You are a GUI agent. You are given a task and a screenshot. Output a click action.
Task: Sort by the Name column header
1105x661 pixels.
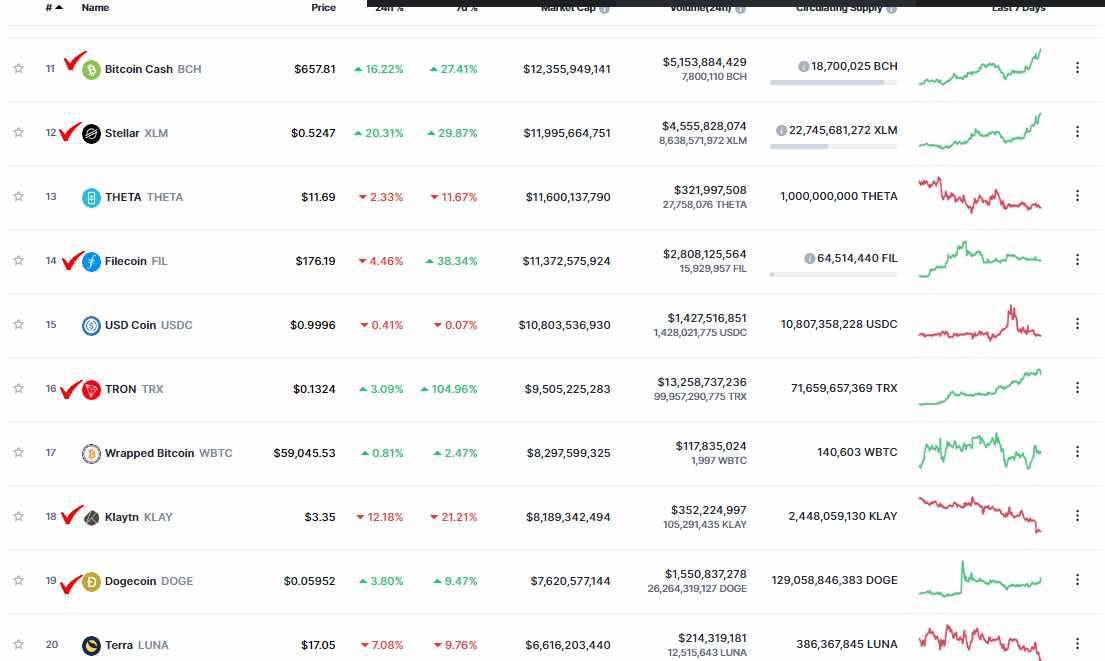[95, 8]
